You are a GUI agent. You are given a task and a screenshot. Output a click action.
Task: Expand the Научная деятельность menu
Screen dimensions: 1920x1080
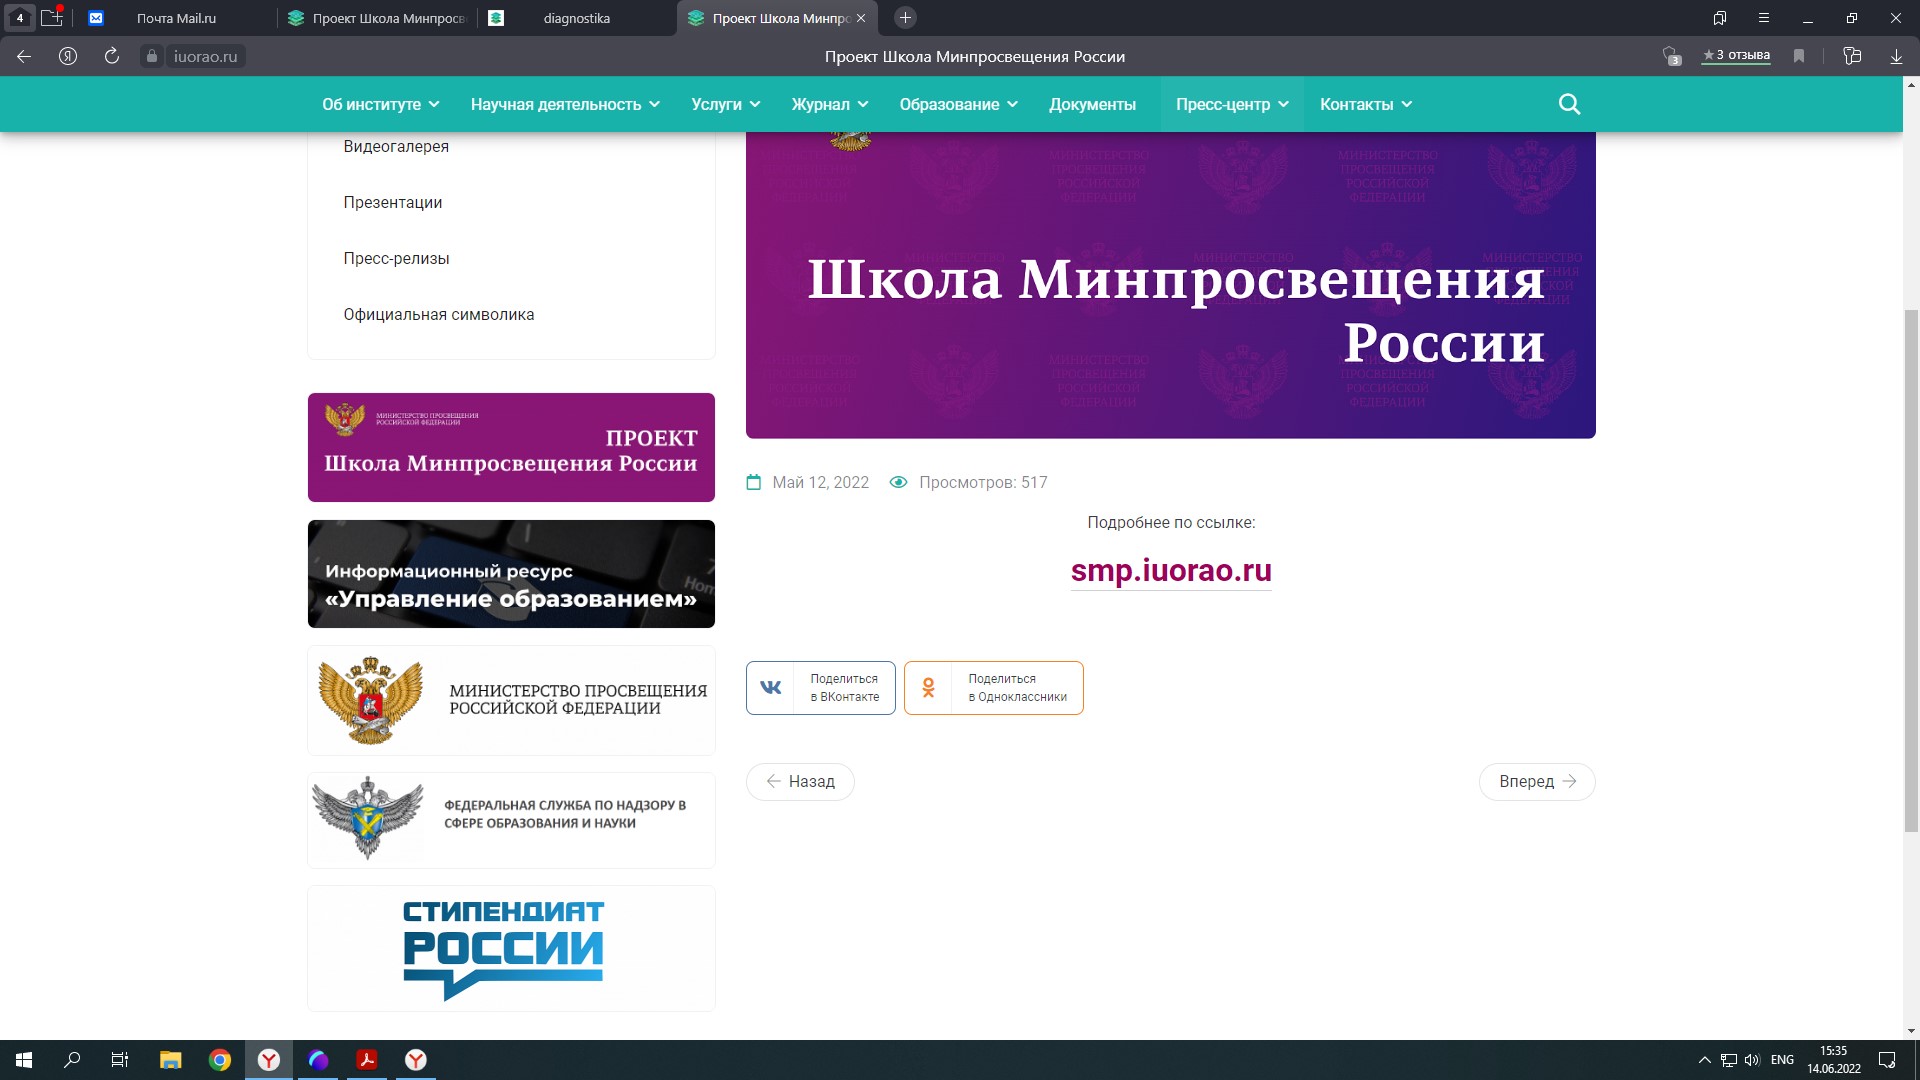pyautogui.click(x=565, y=104)
